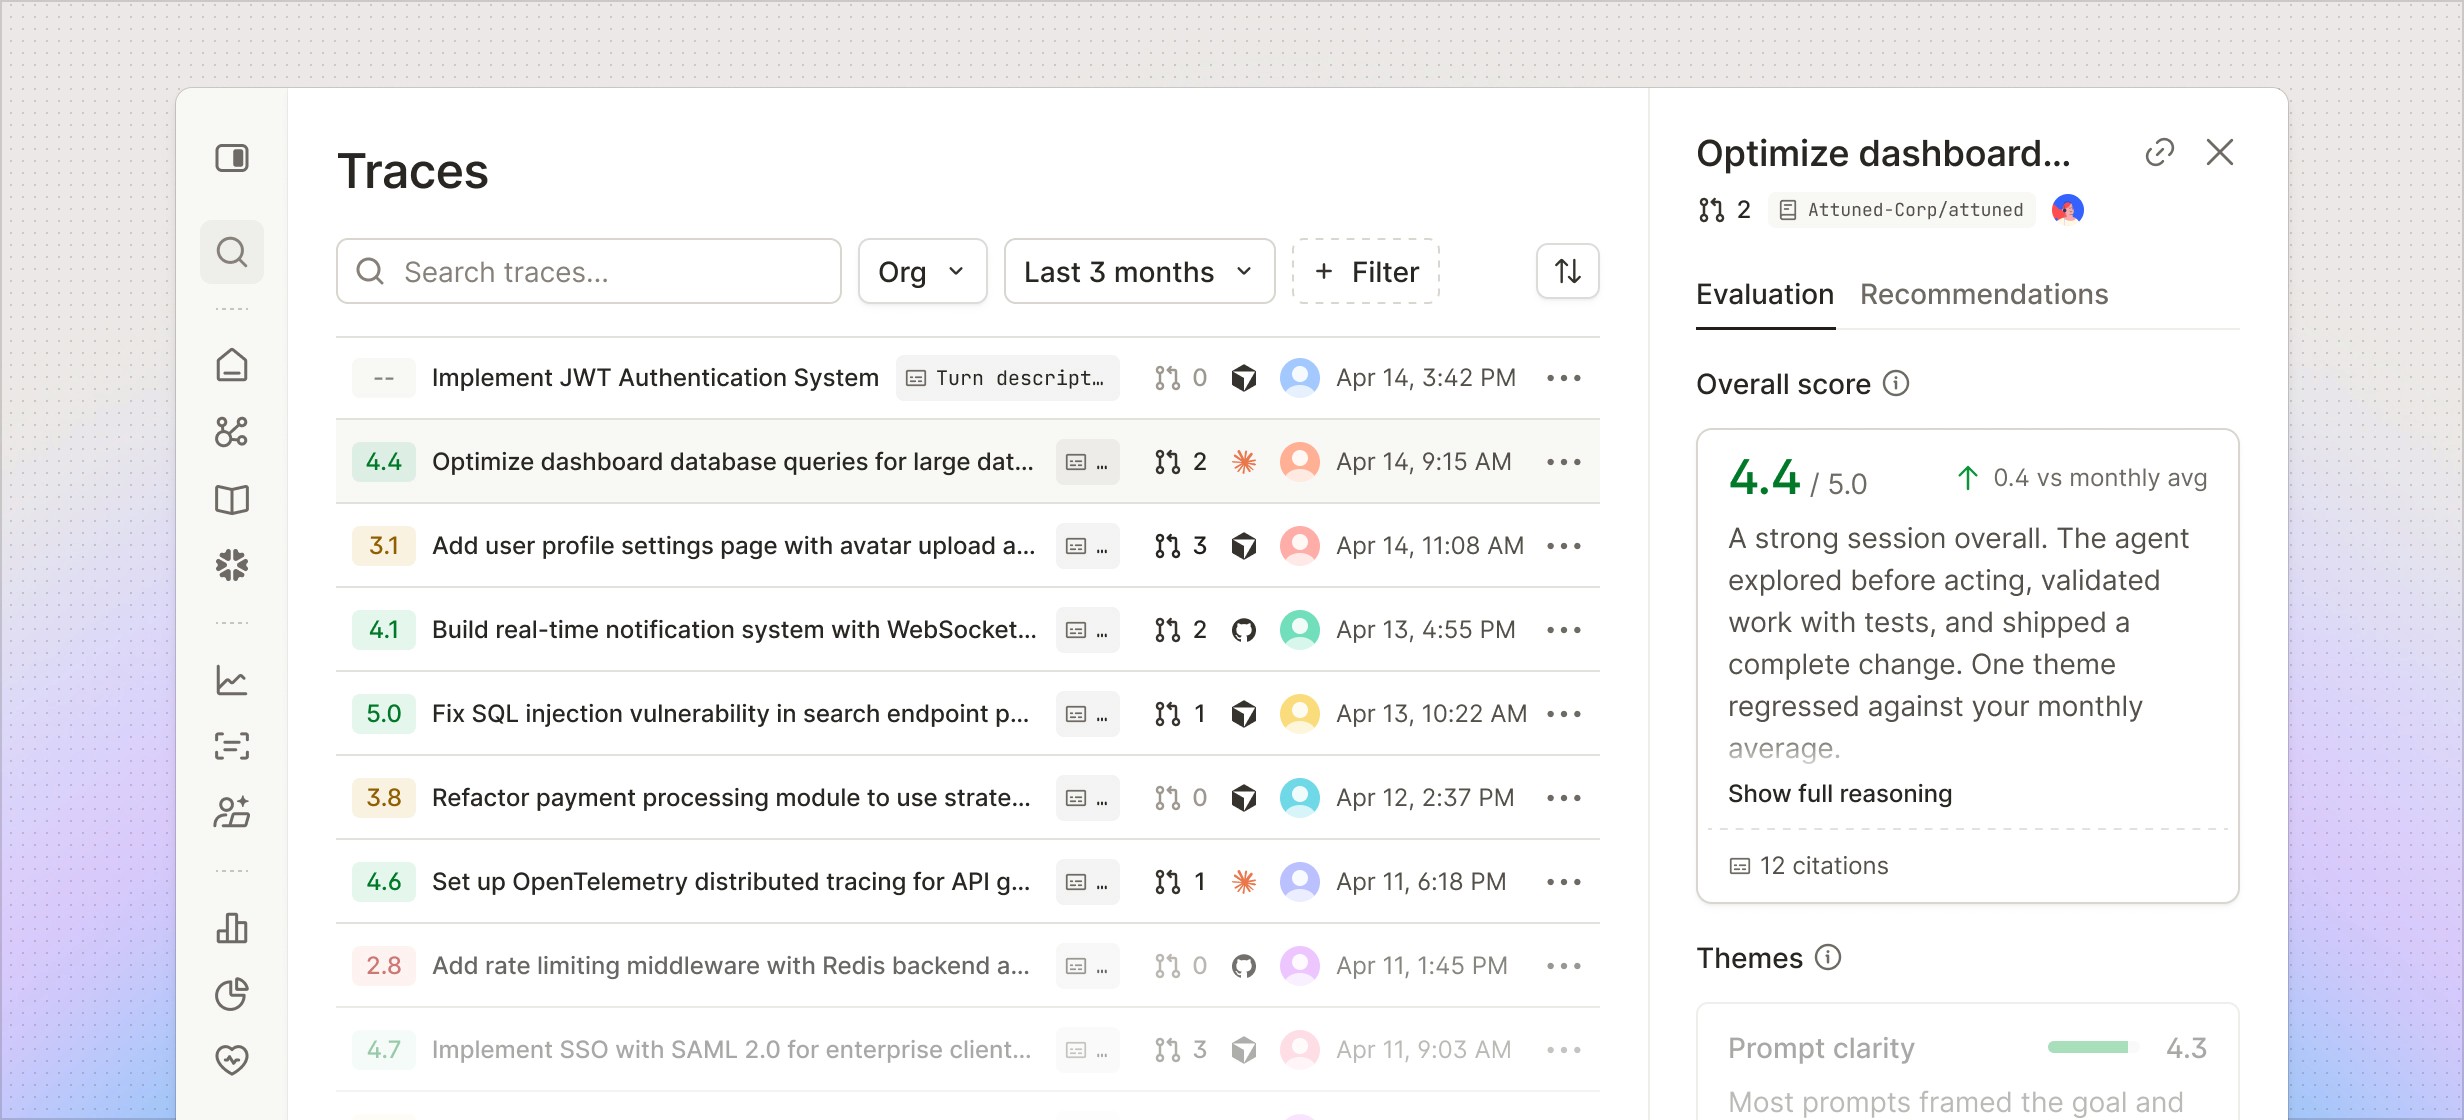
Task: Open Implement JWT Authentication System trace
Action: [x=655, y=378]
